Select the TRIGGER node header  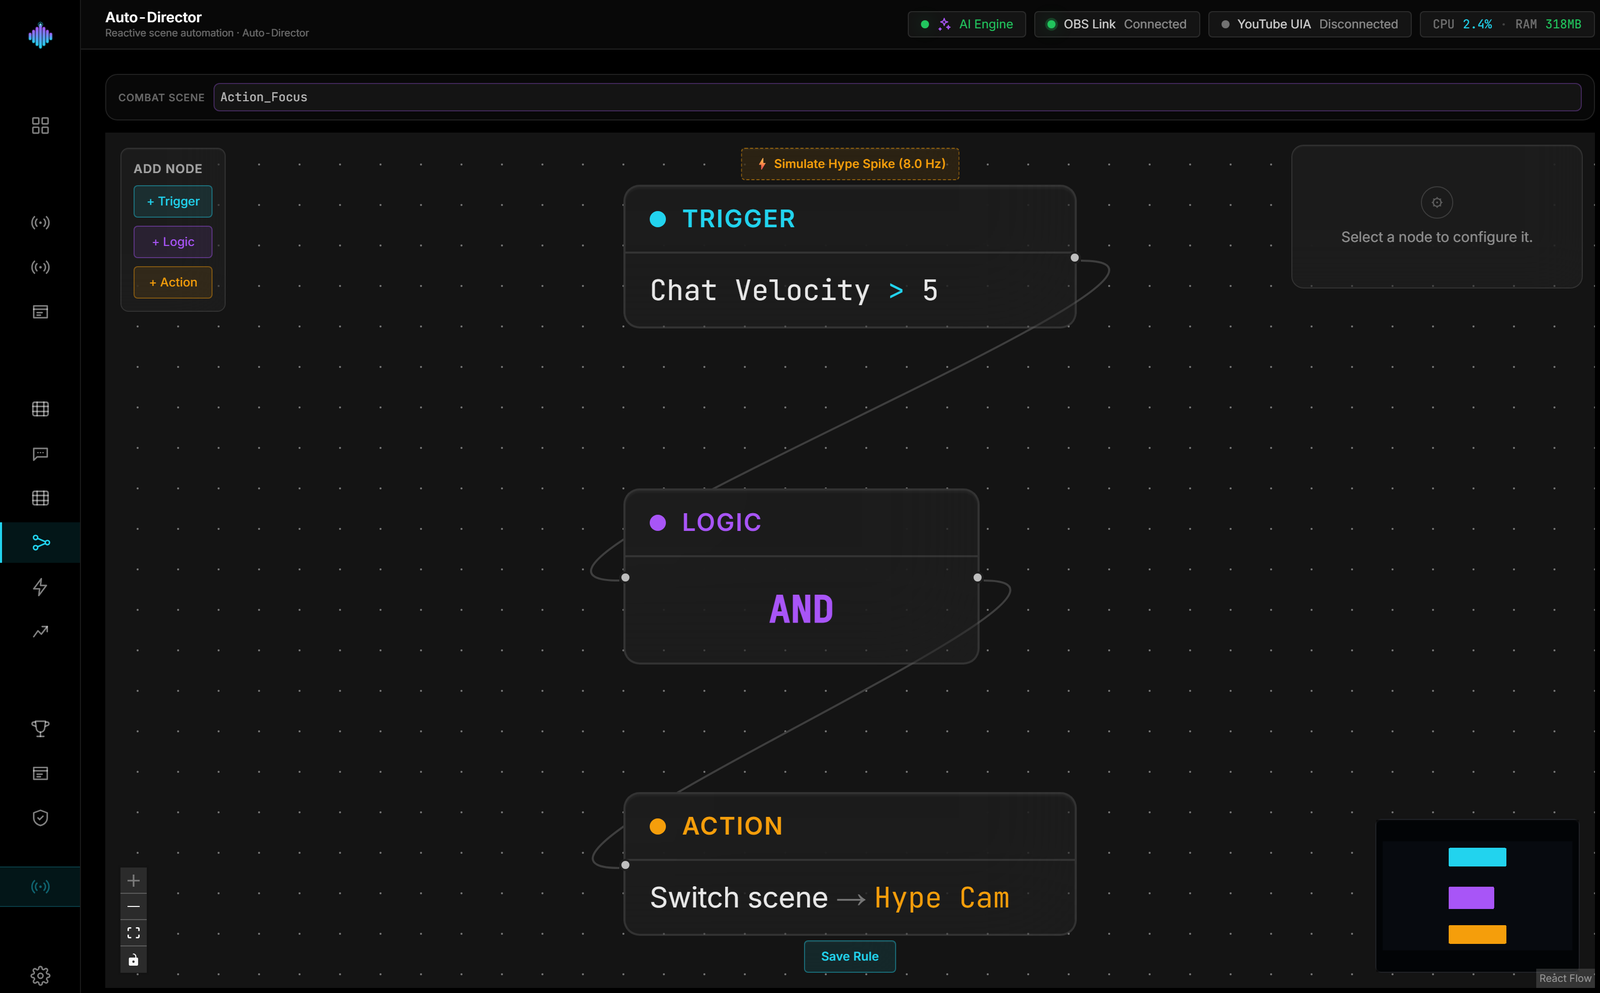[850, 219]
